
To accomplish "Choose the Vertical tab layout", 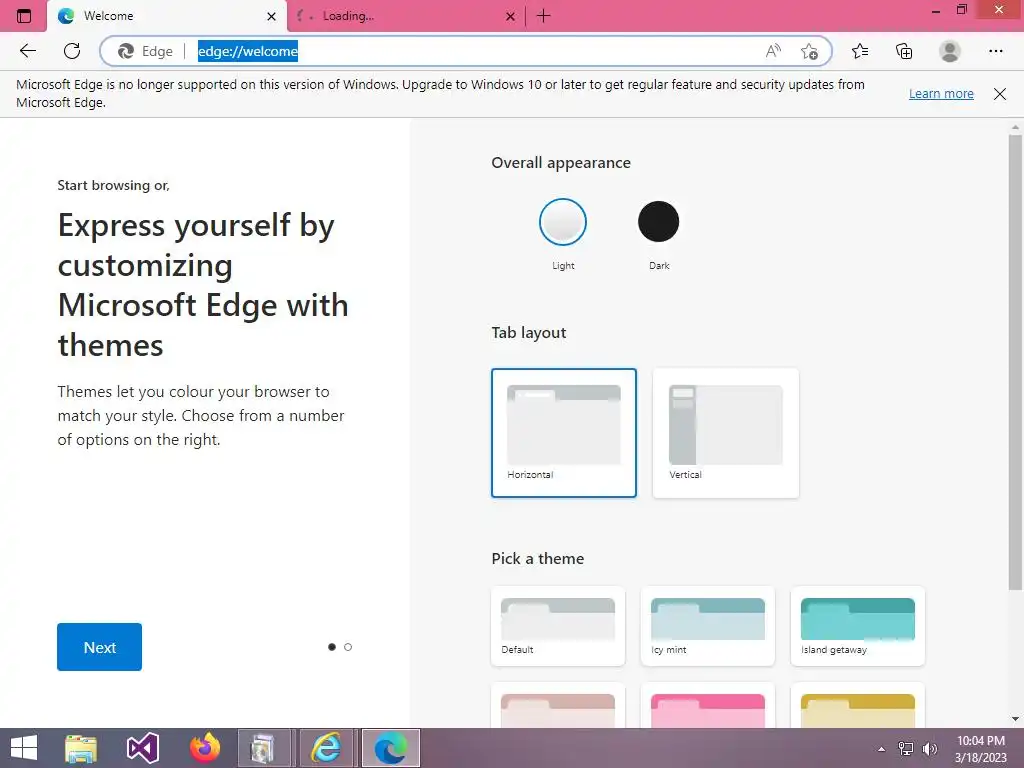I will tap(726, 433).
